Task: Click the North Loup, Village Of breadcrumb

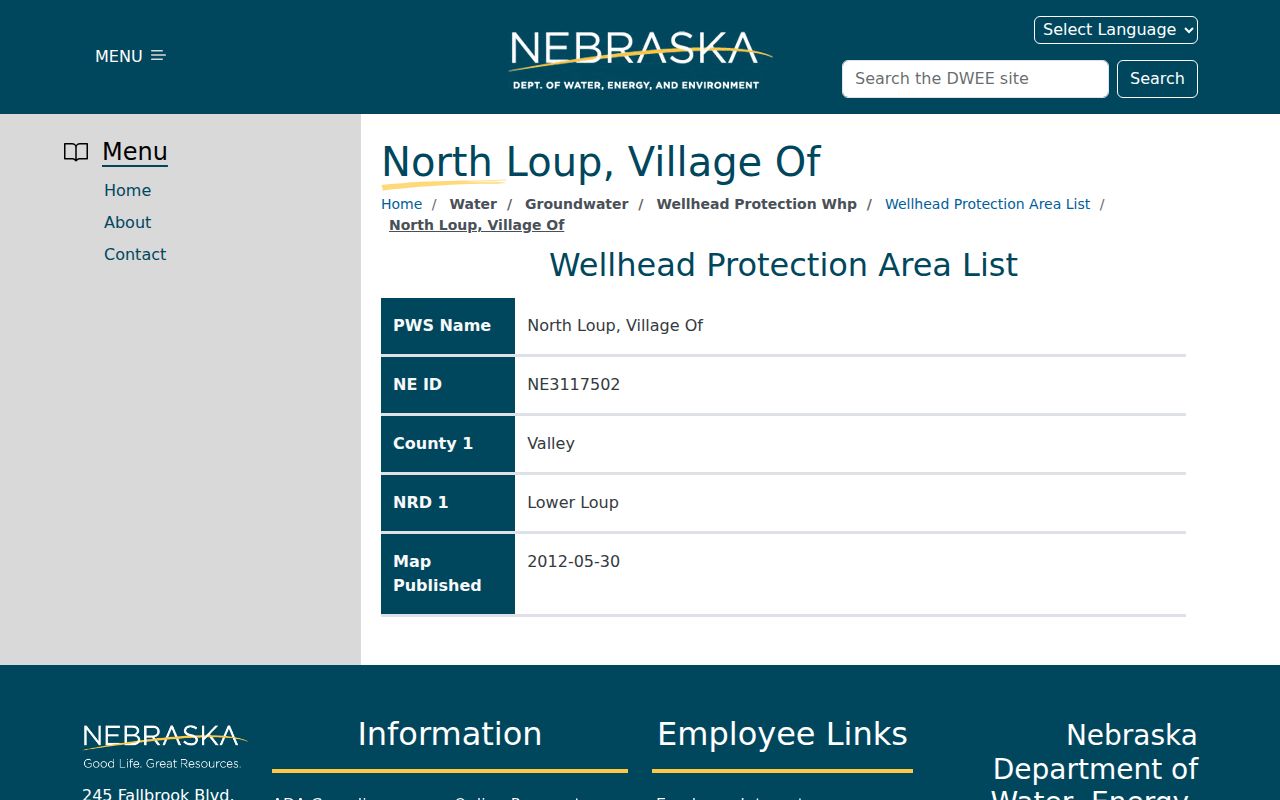Action: point(477,225)
